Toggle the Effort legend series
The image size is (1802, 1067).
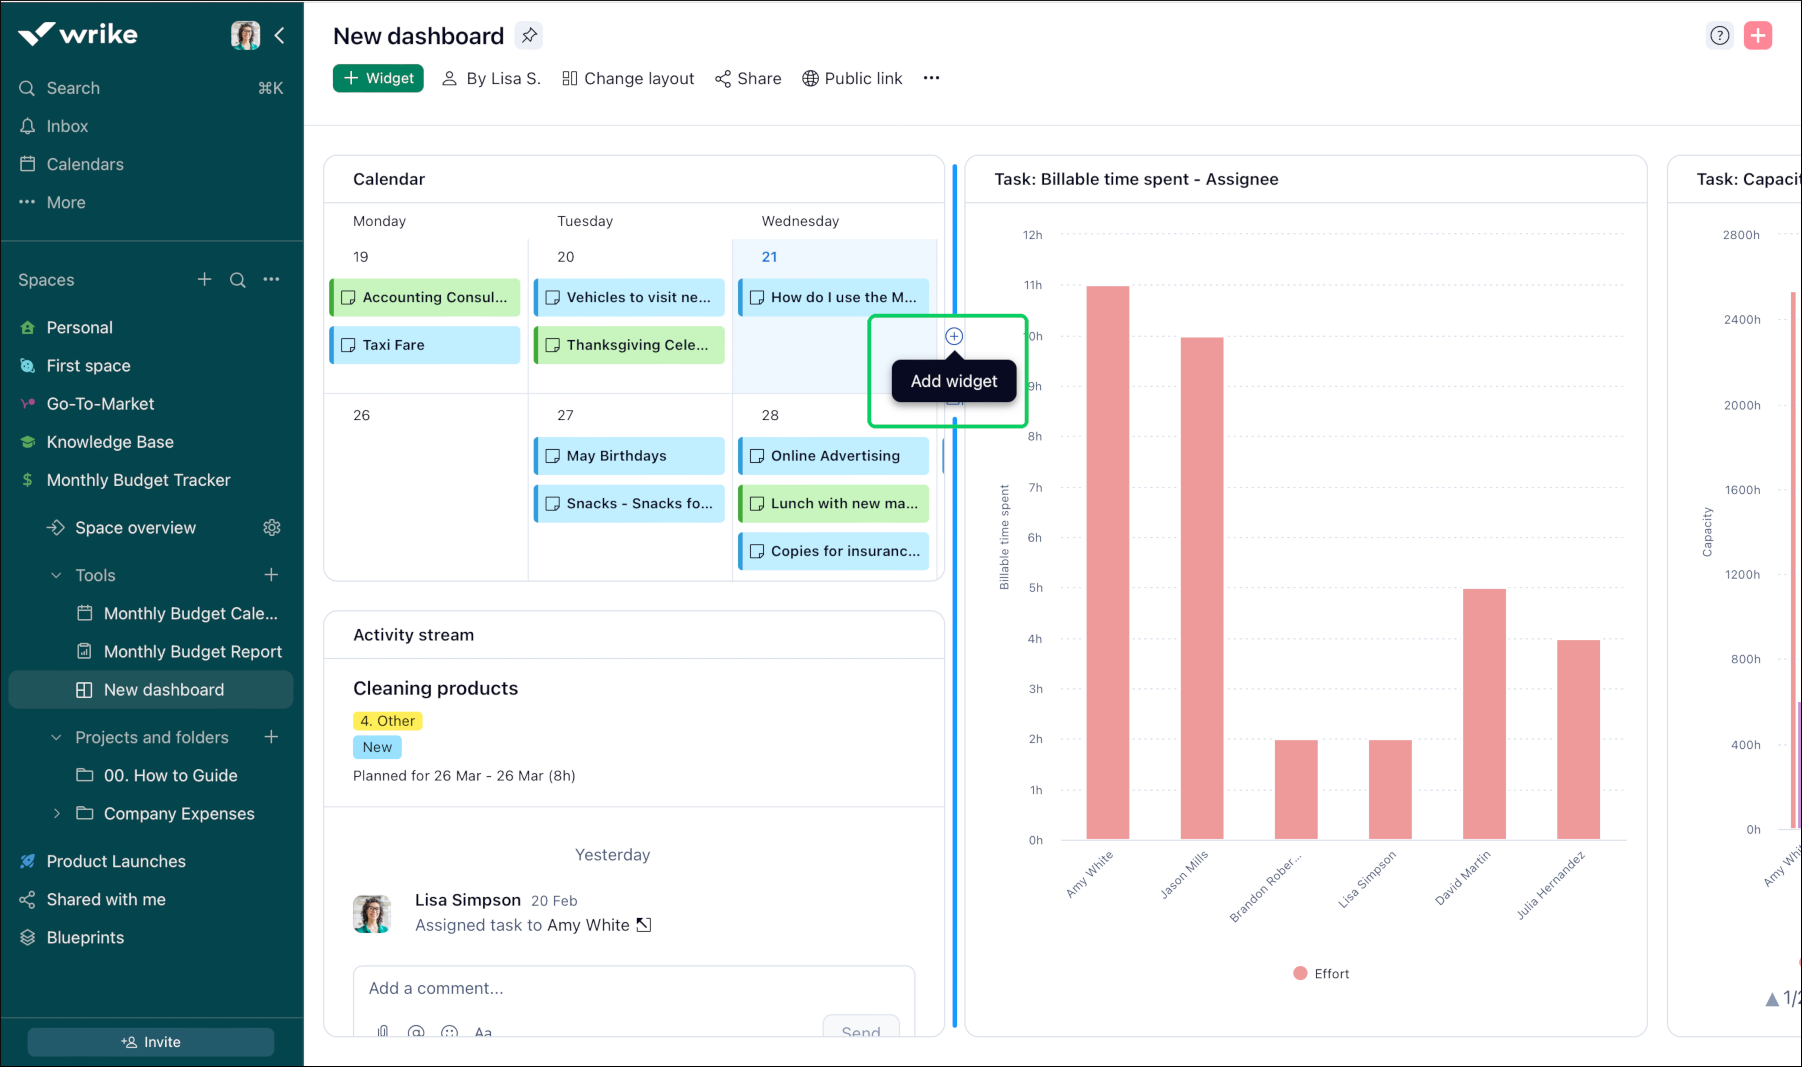point(1320,973)
